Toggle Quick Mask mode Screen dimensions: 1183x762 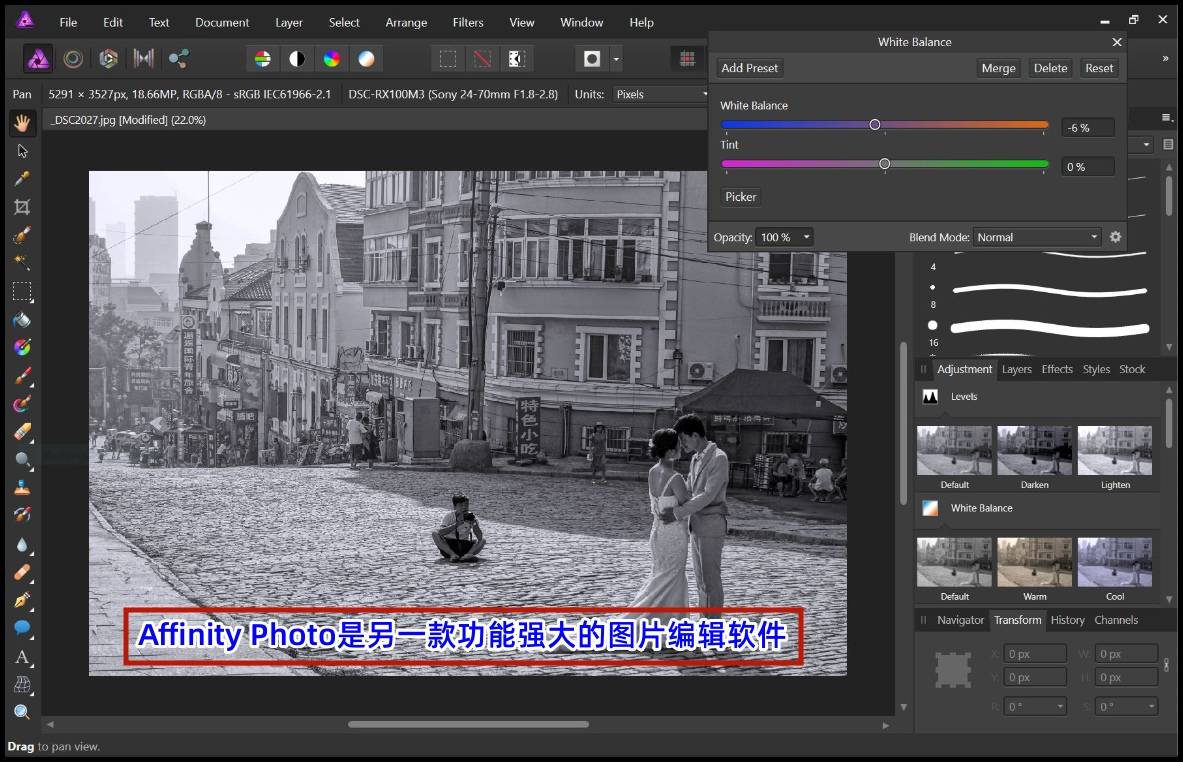coord(592,59)
